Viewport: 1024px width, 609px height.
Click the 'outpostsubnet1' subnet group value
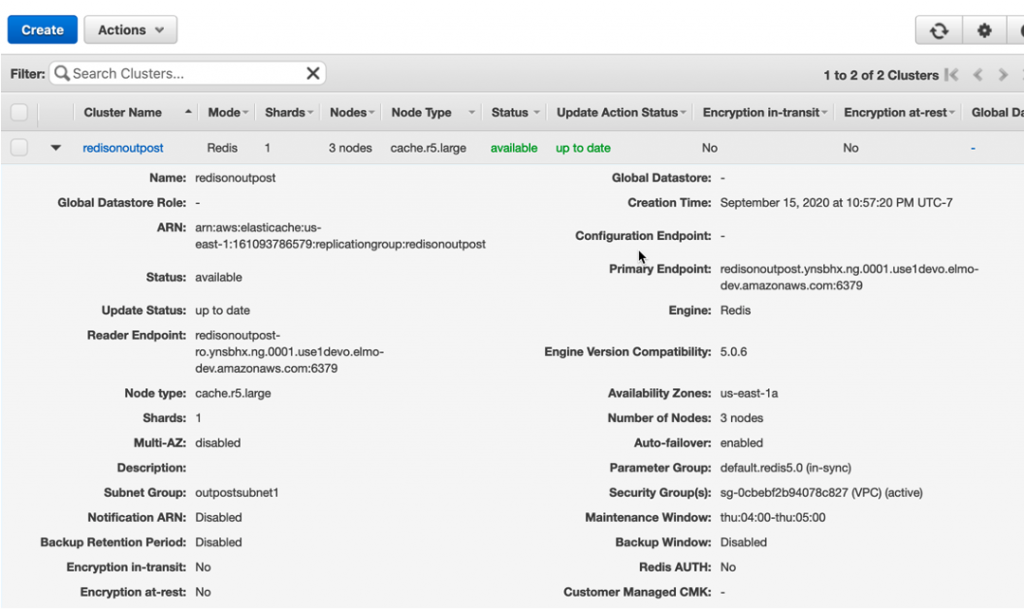pos(236,492)
